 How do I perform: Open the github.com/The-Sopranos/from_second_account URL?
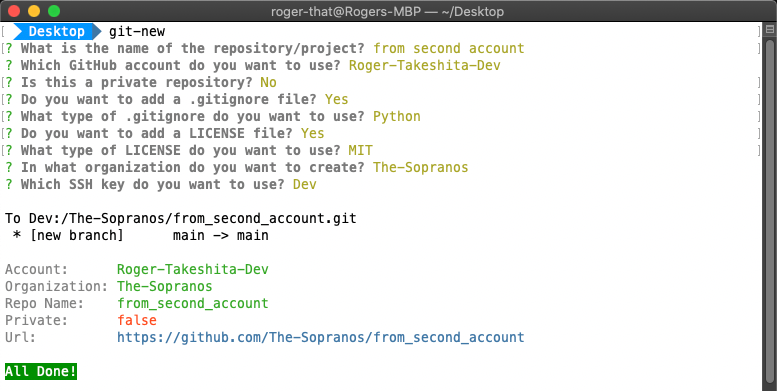click(321, 337)
